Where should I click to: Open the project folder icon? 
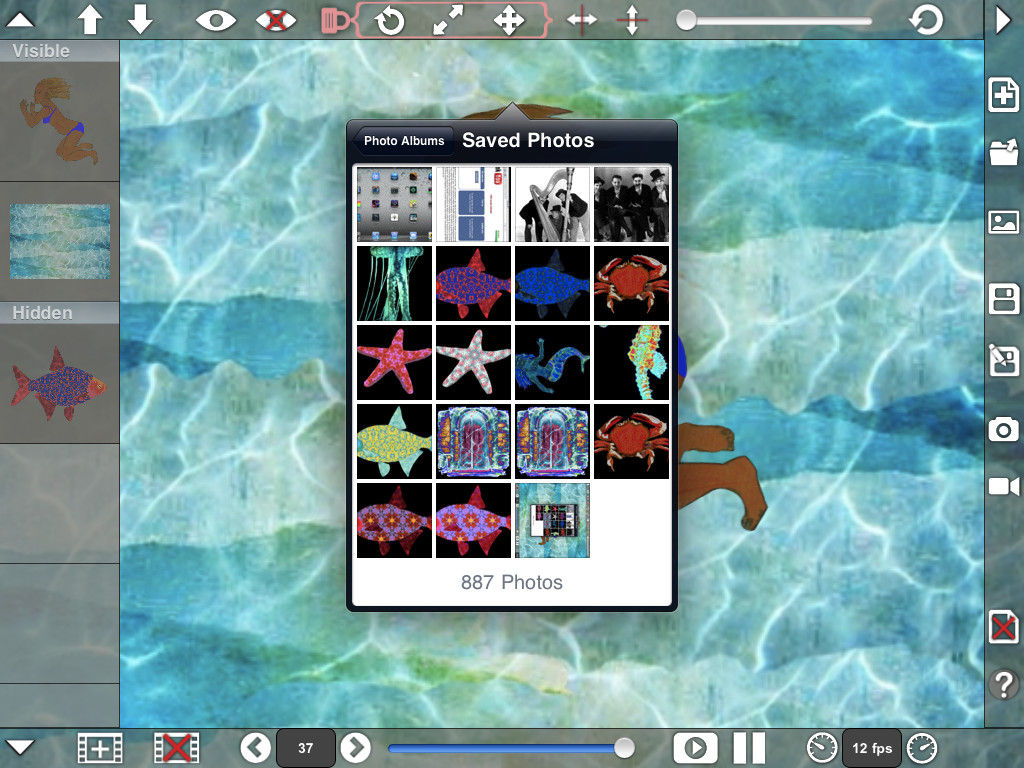[x=1003, y=153]
